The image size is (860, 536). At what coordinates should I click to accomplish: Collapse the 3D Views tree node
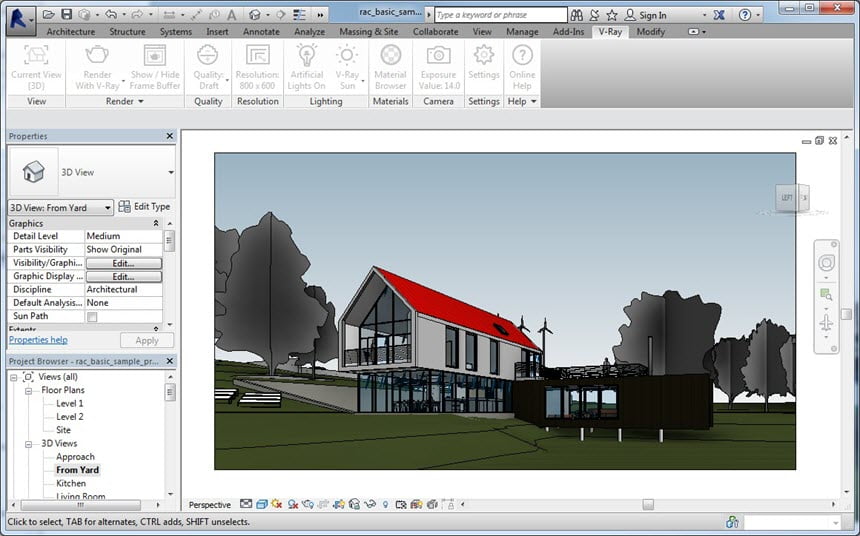click(x=28, y=444)
